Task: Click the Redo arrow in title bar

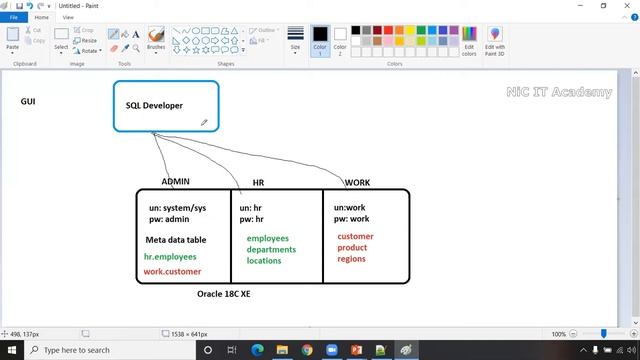Action: [x=40, y=6]
